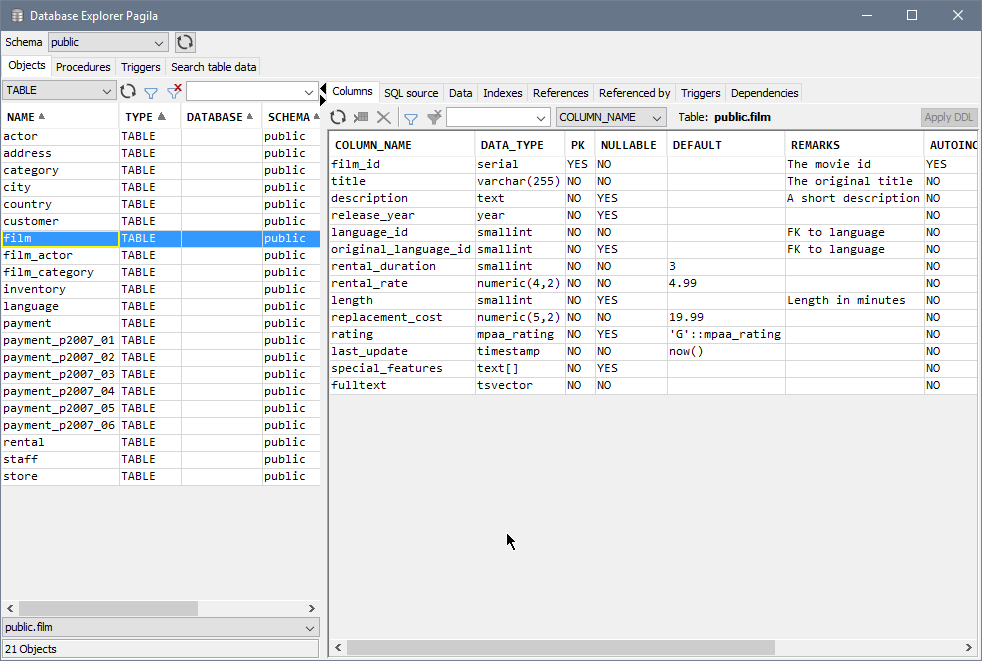Viewport: 982px width, 661px height.
Task: Click the special_features column name cell
Action: pyautogui.click(x=402, y=368)
